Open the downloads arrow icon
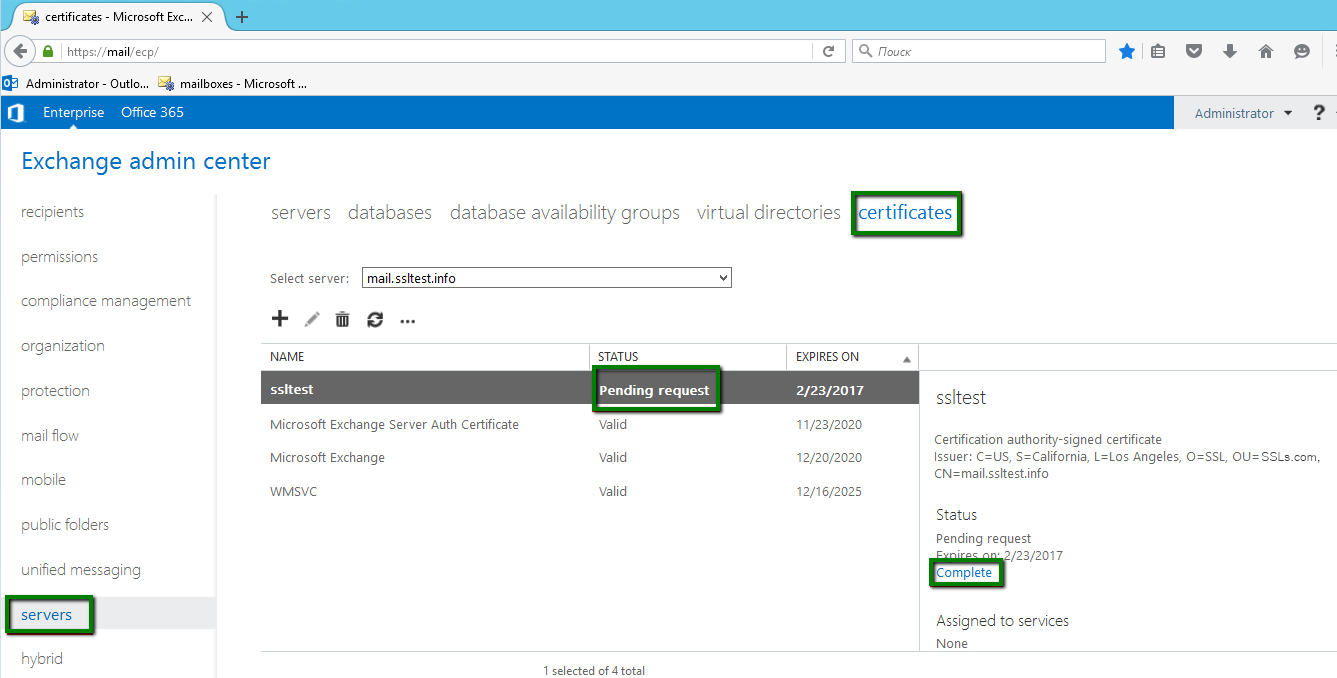1337x678 pixels. click(x=1230, y=51)
